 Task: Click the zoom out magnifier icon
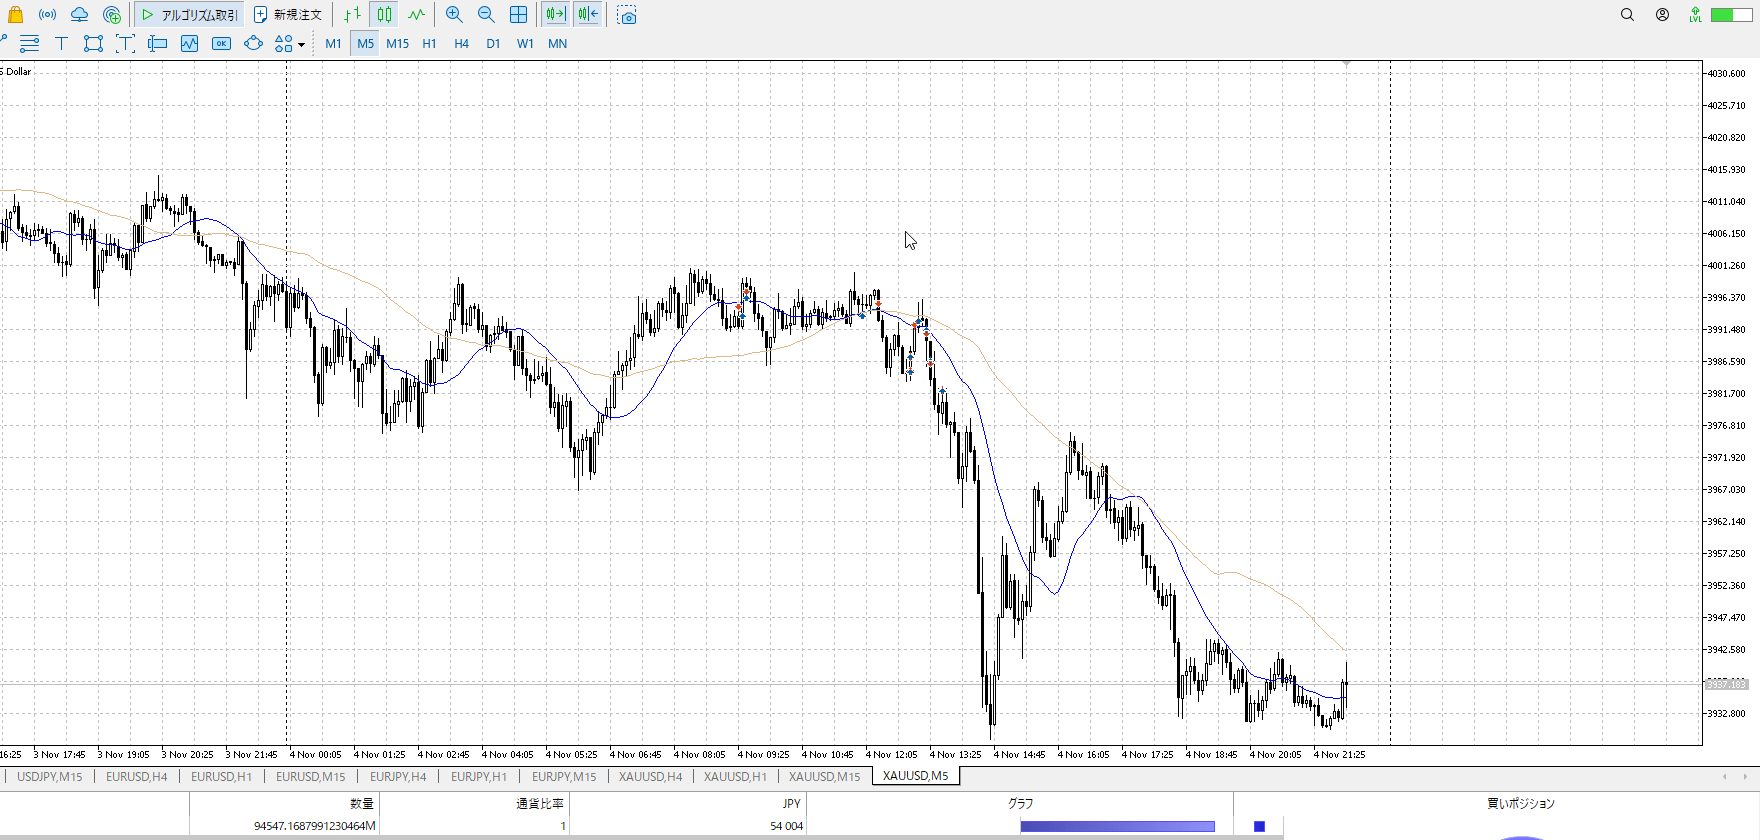(x=486, y=15)
